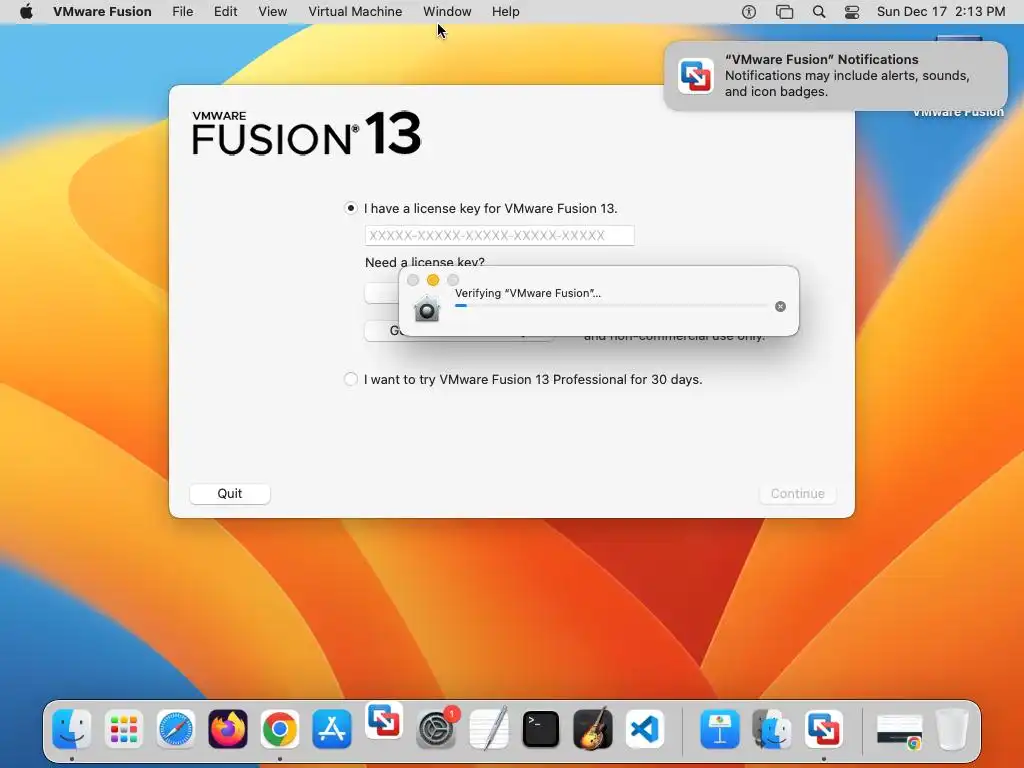This screenshot has height=768, width=1024.
Task: Select the 30-day trial radio button
Action: click(x=351, y=379)
